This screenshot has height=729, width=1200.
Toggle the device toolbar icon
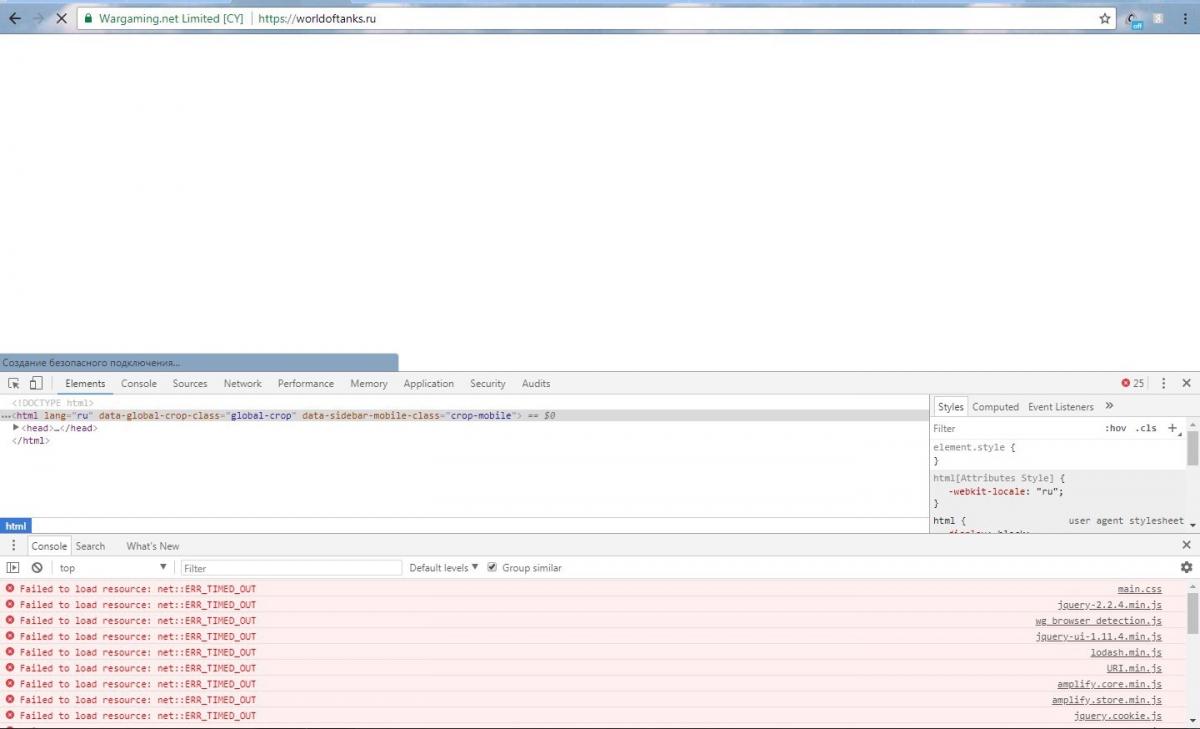pyautogui.click(x=35, y=383)
